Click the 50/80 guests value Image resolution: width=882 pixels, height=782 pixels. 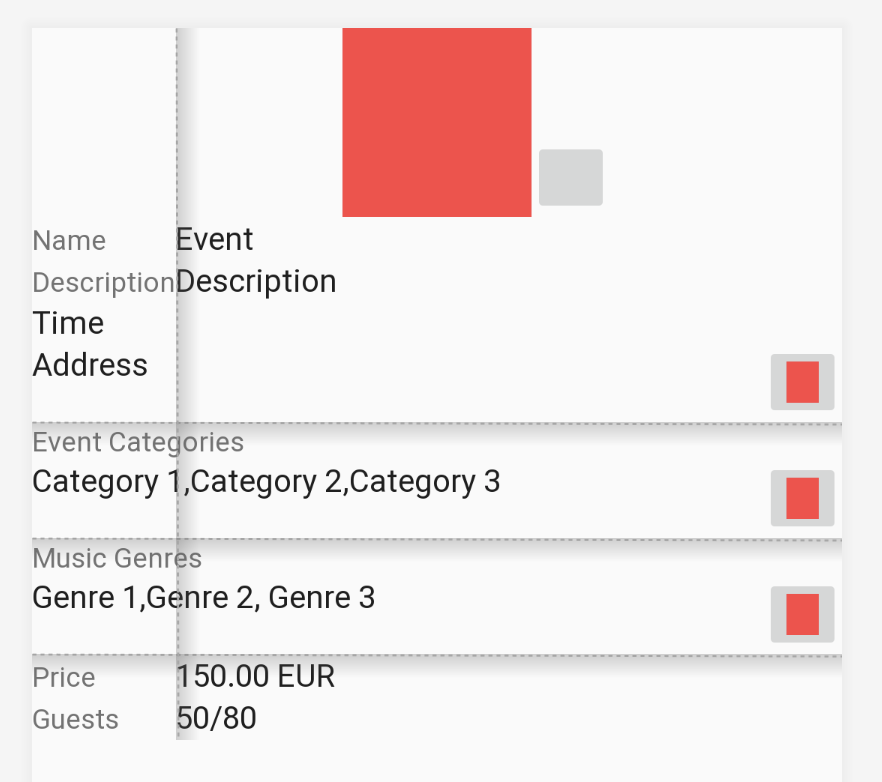(x=217, y=719)
